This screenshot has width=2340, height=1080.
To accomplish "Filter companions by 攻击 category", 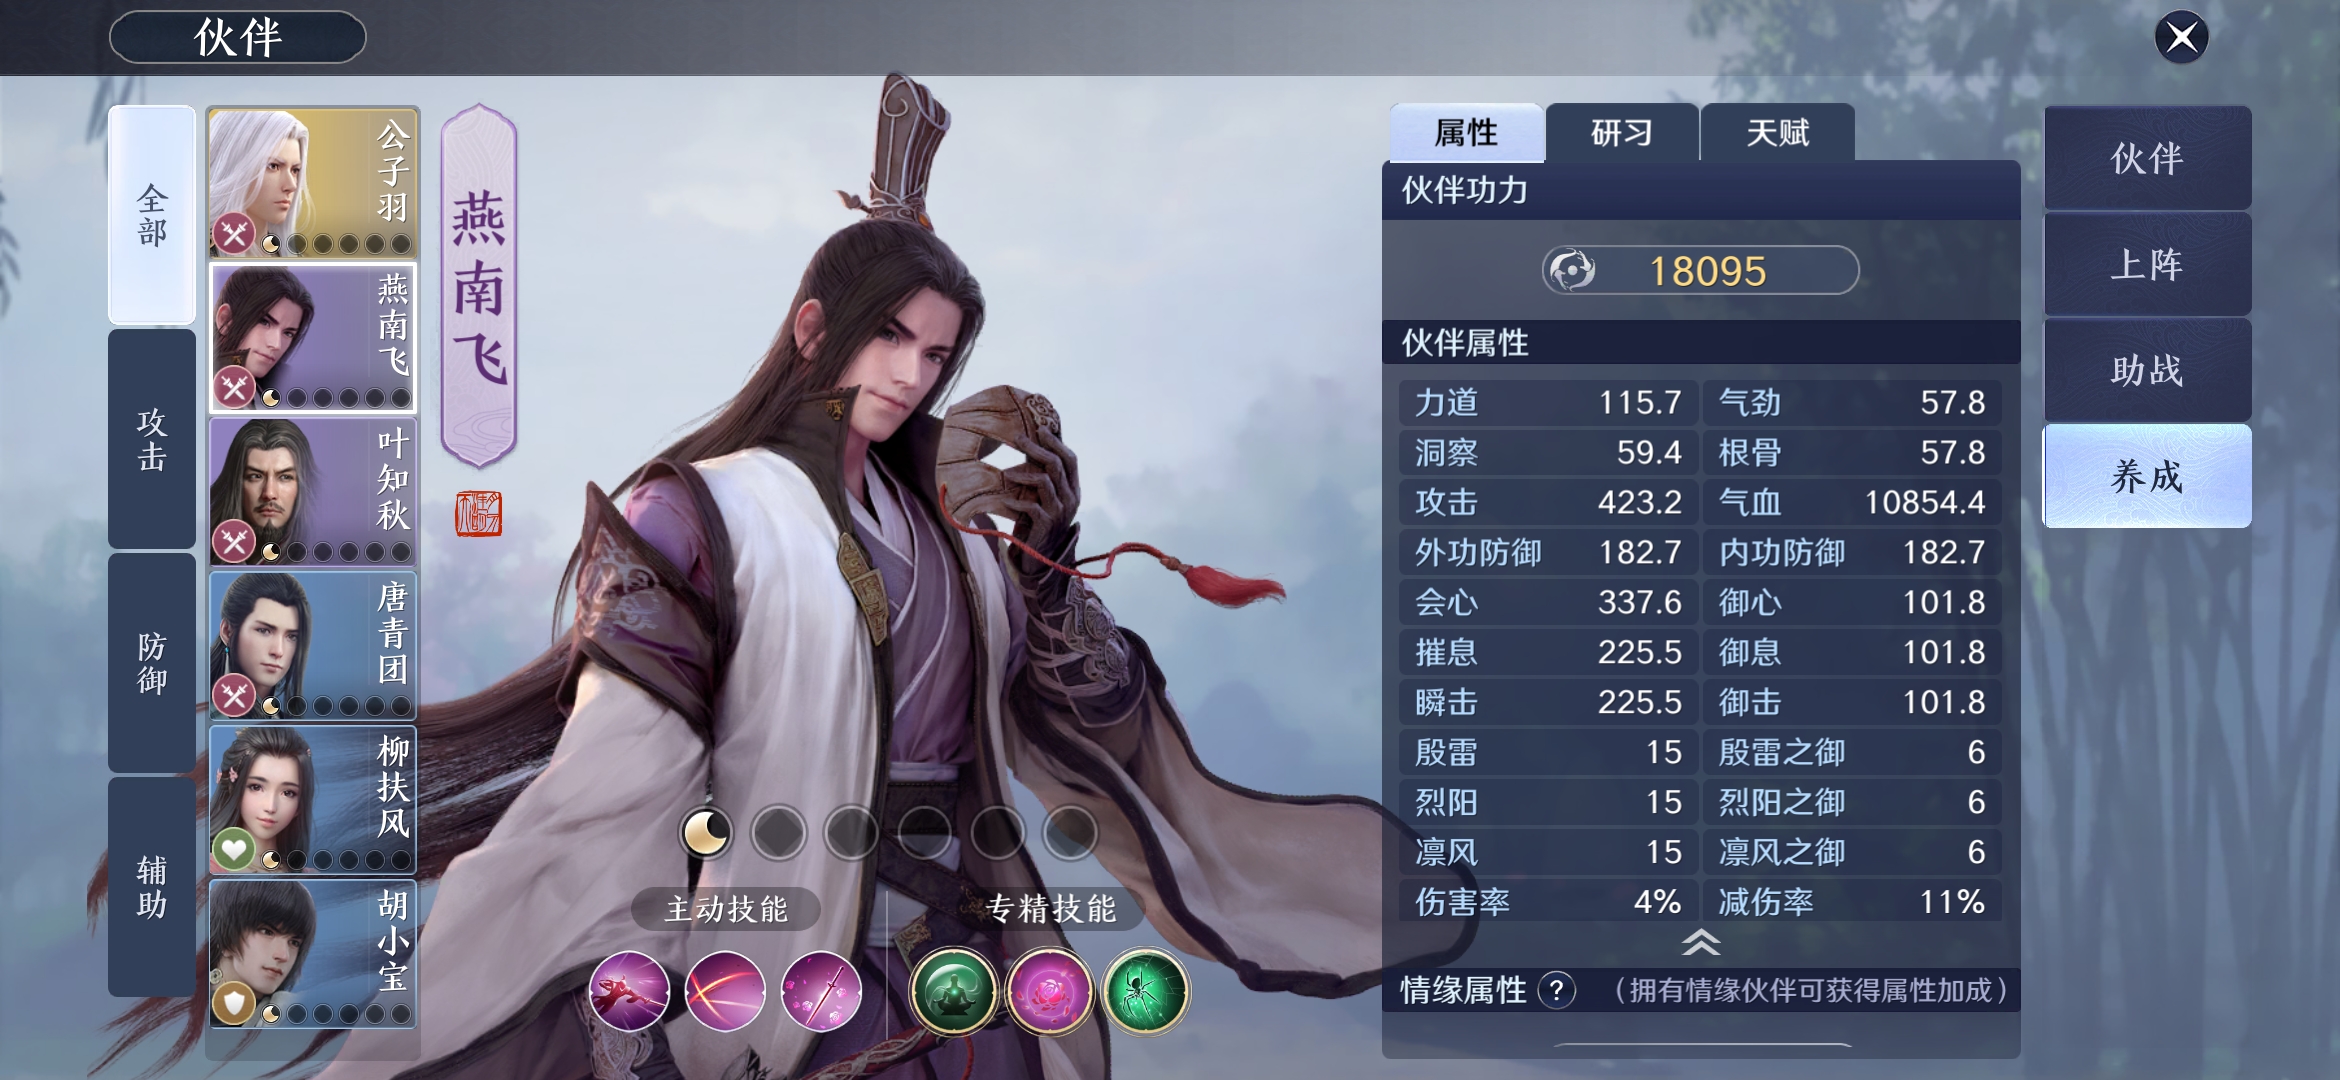I will coord(152,439).
